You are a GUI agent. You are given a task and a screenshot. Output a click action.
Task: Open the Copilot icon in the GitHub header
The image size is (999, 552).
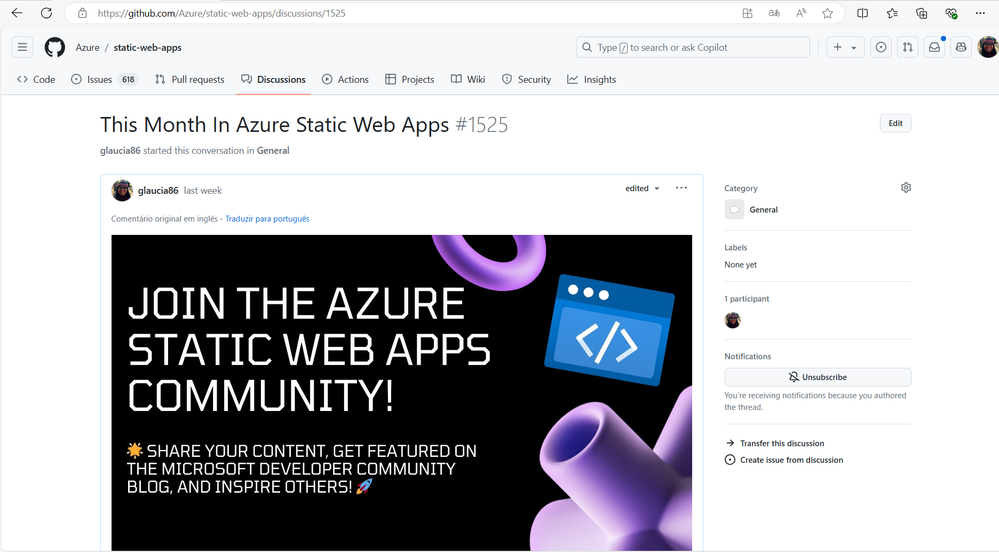click(x=961, y=47)
